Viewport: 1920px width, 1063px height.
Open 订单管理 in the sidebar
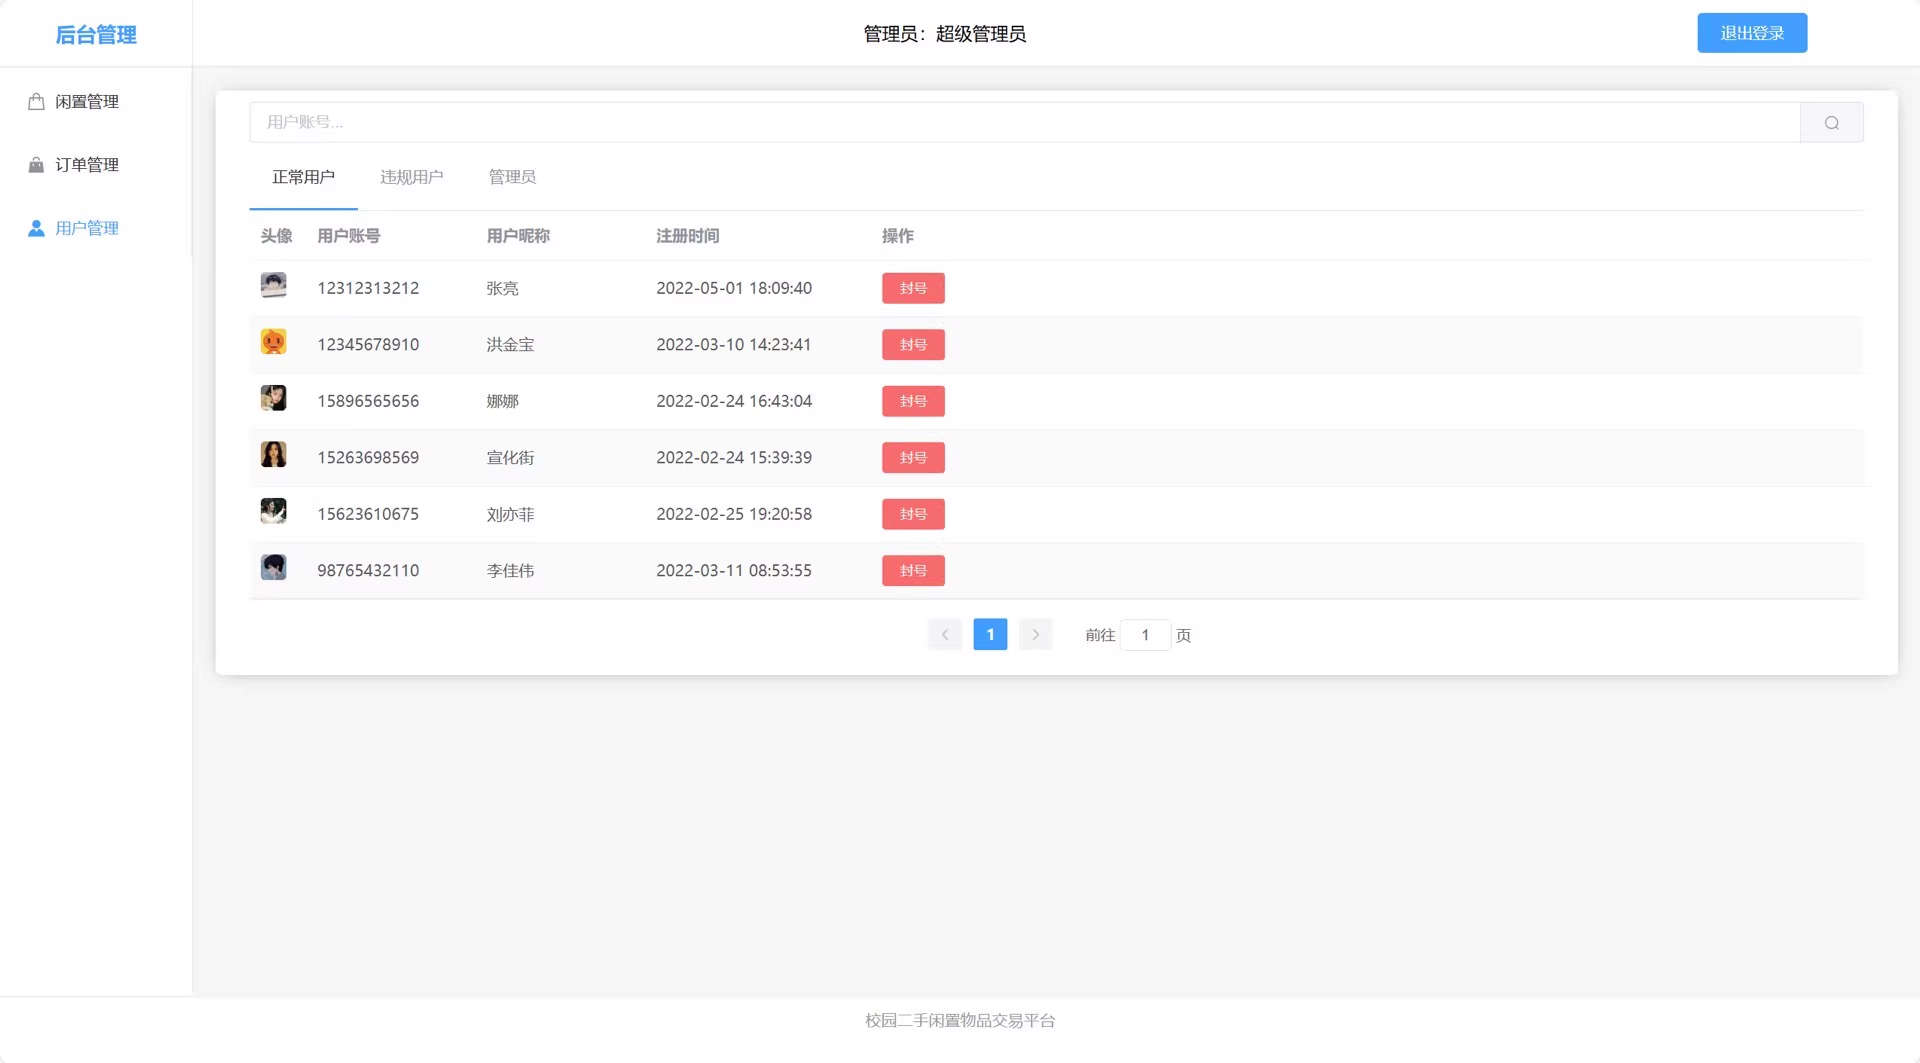[x=86, y=165]
